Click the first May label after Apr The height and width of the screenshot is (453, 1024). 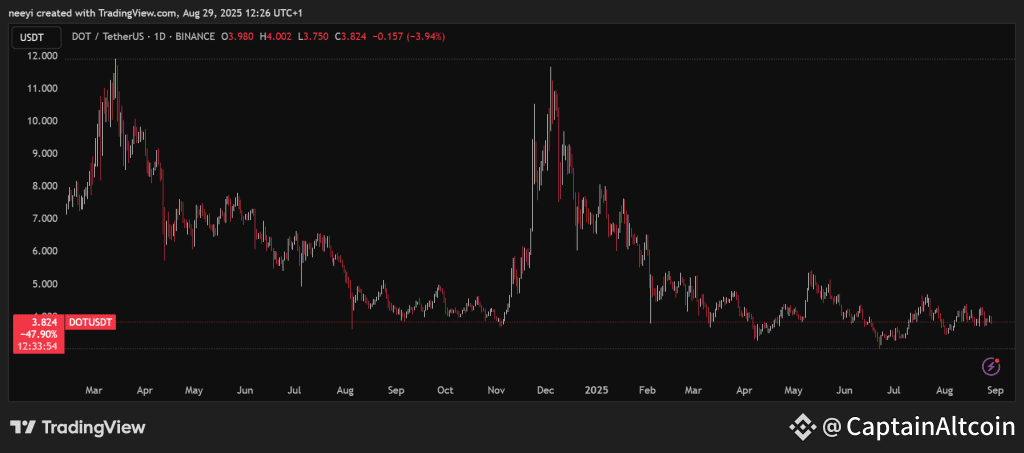click(x=193, y=390)
